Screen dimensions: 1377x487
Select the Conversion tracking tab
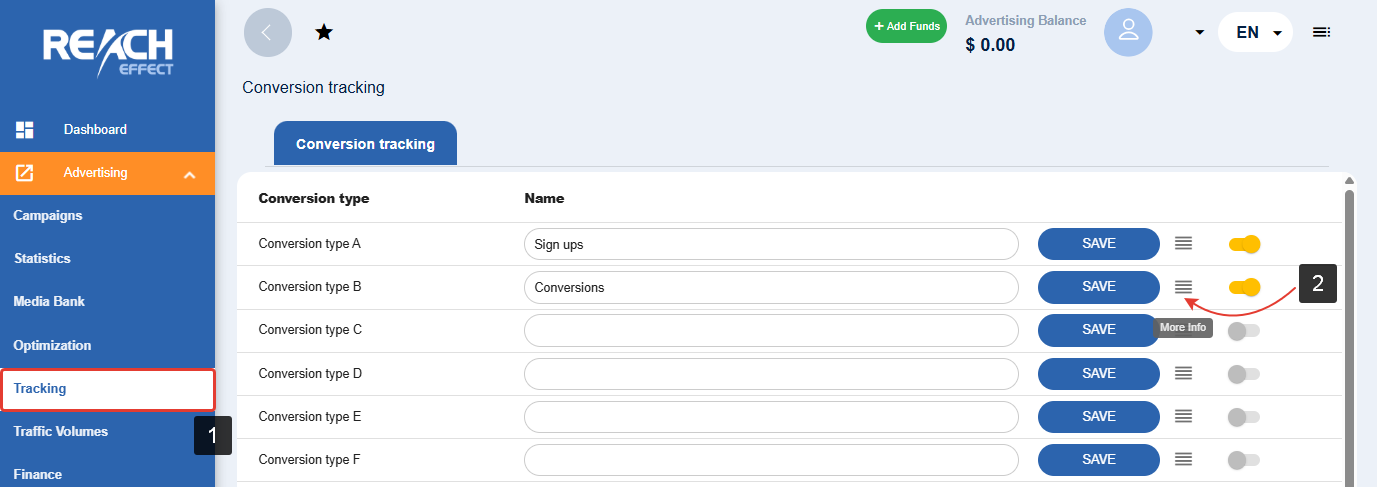(x=365, y=143)
